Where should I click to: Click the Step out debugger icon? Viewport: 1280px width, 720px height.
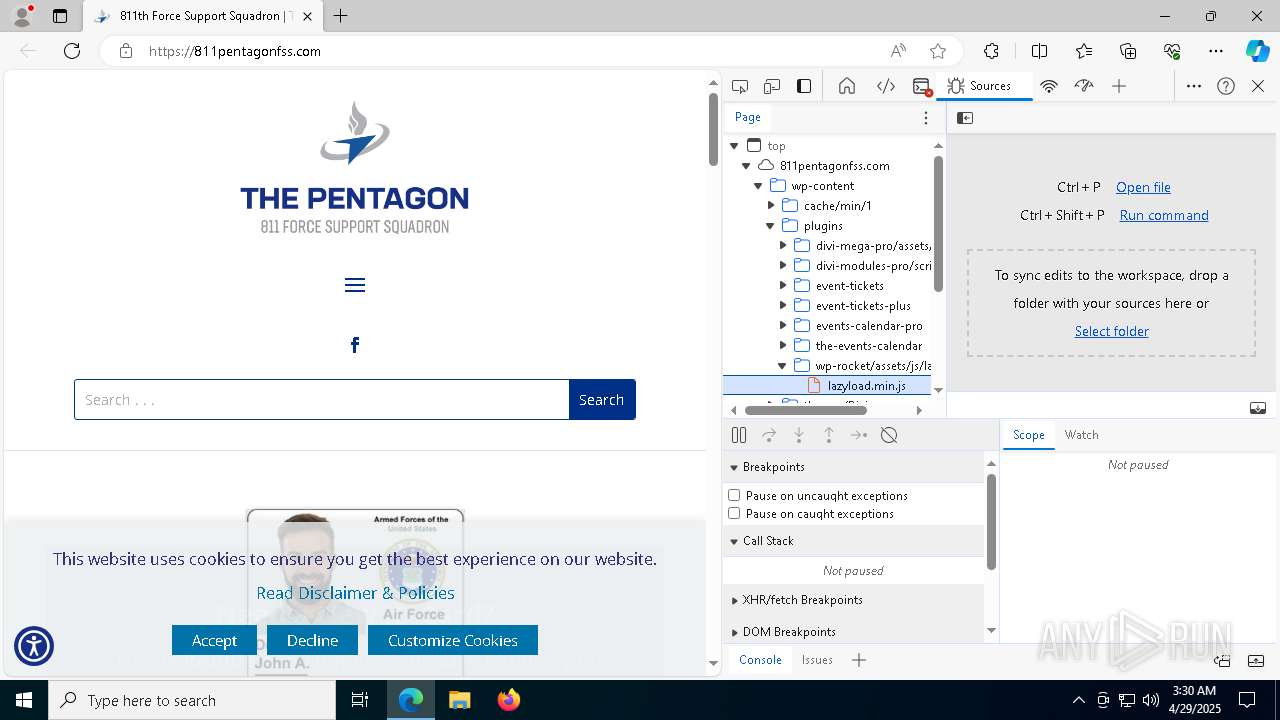pos(829,435)
